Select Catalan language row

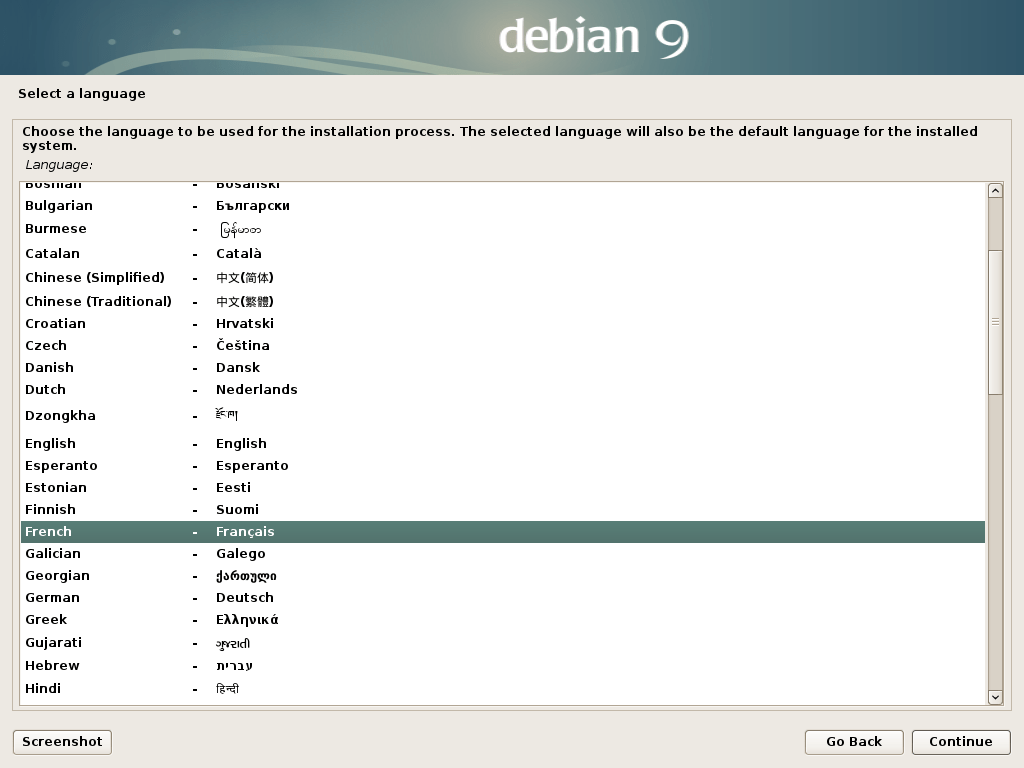[x=503, y=253]
